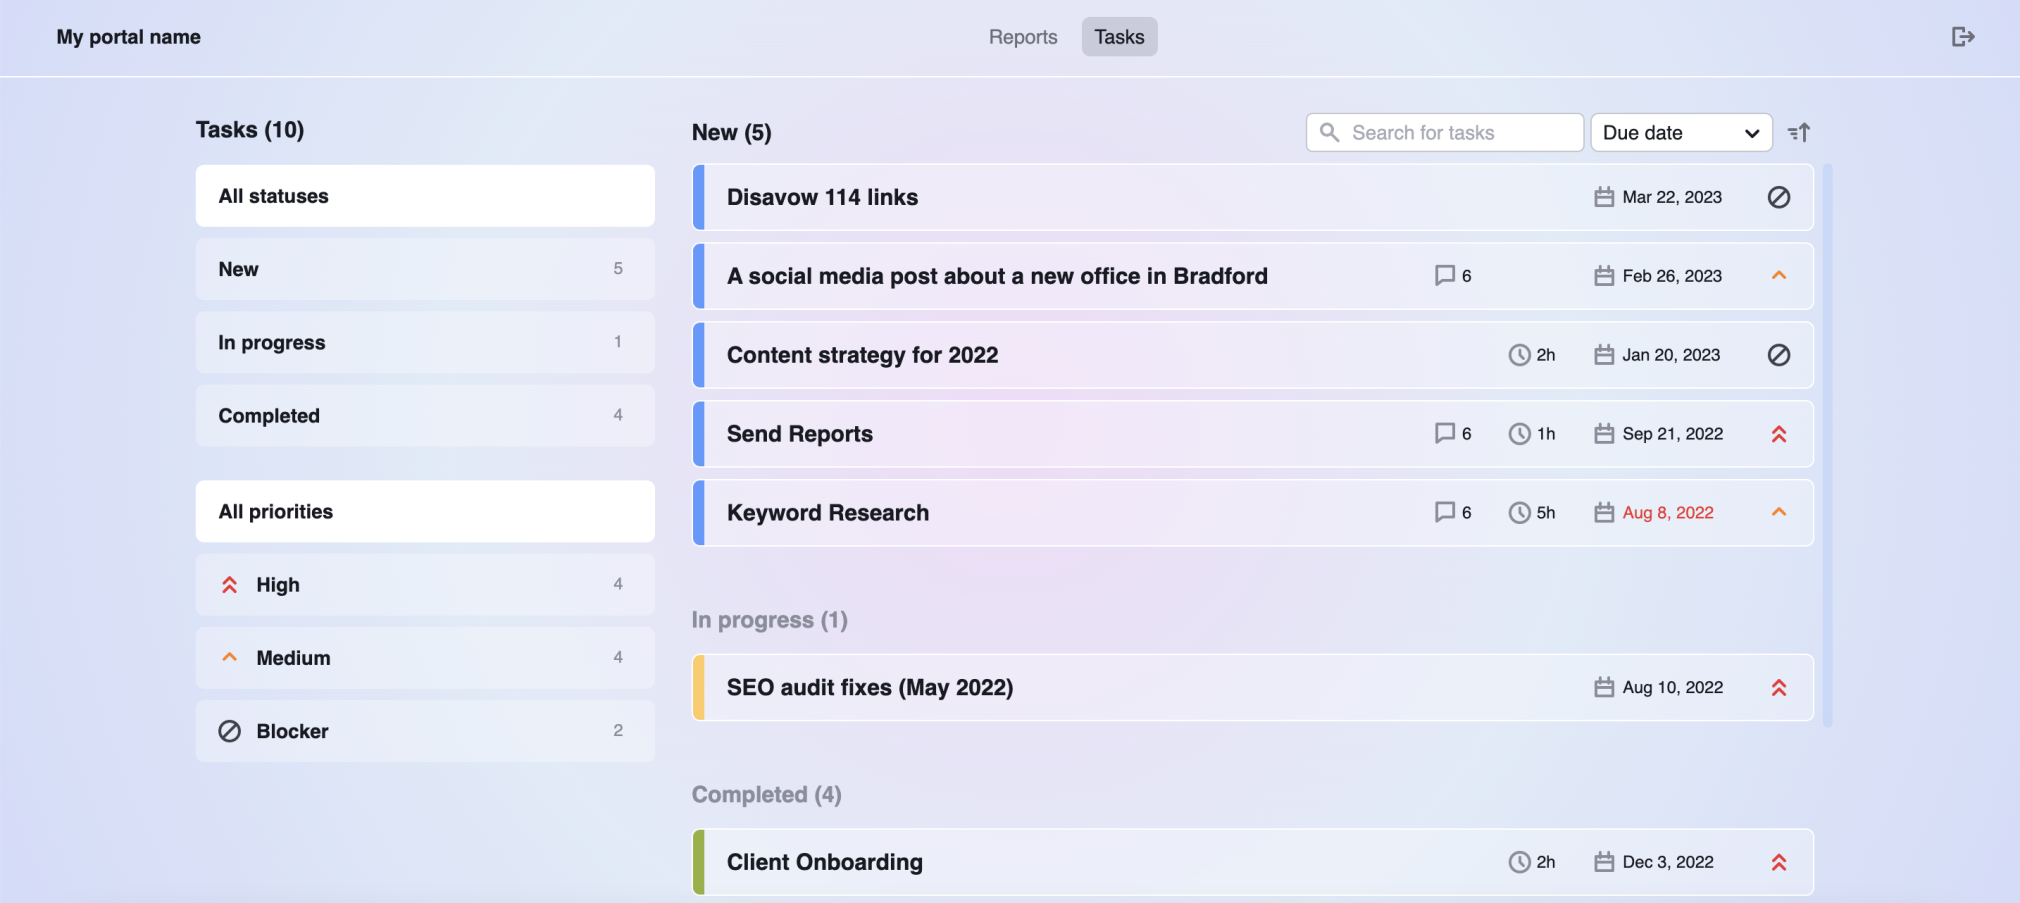2020x903 pixels.
Task: Open comments on the Send Reports task
Action: tap(1444, 433)
